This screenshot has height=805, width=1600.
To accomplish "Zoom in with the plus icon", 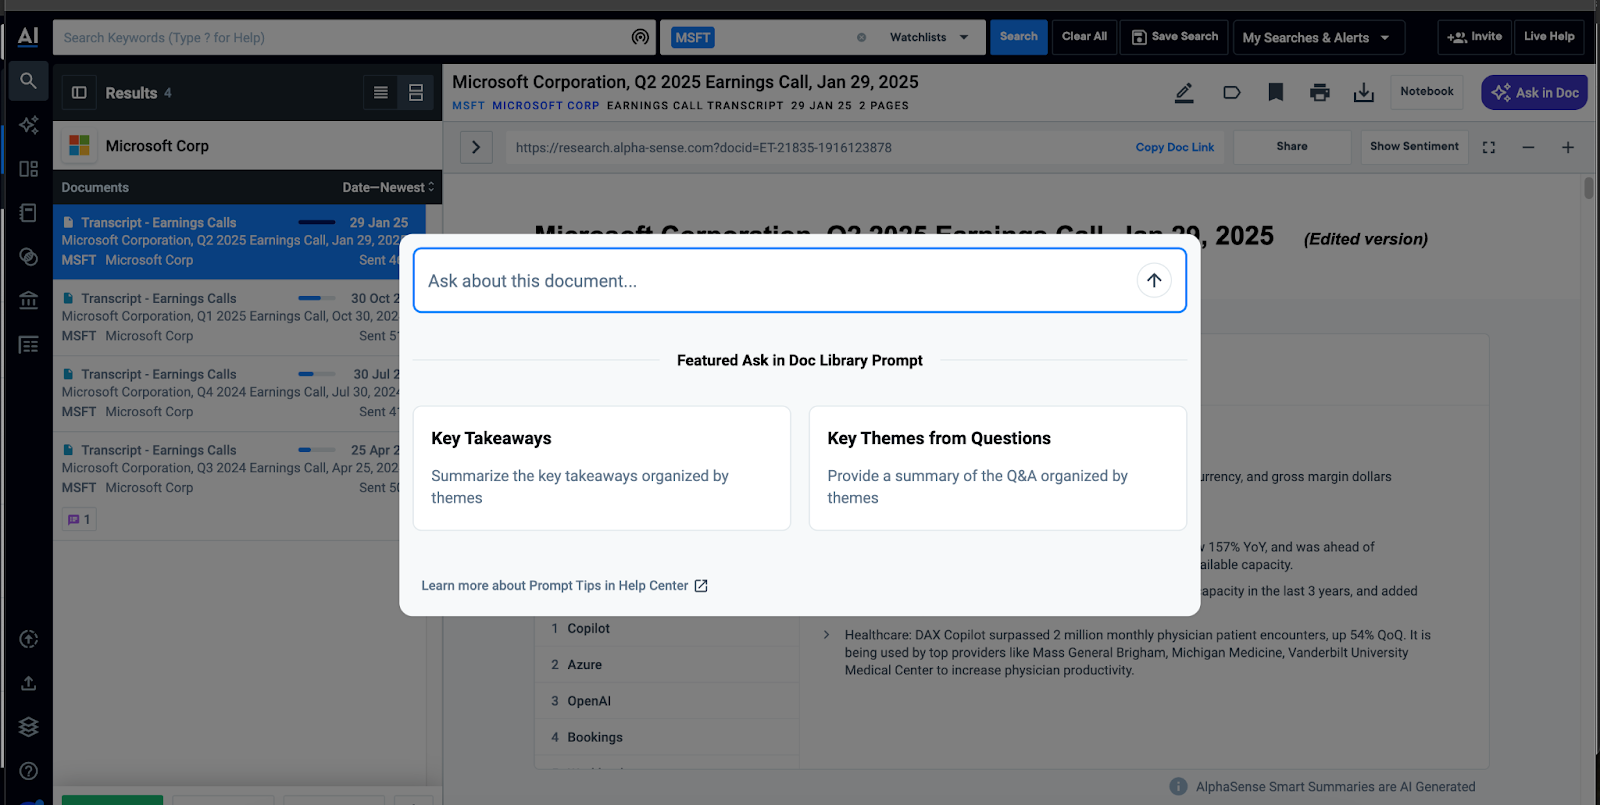I will coord(1568,147).
